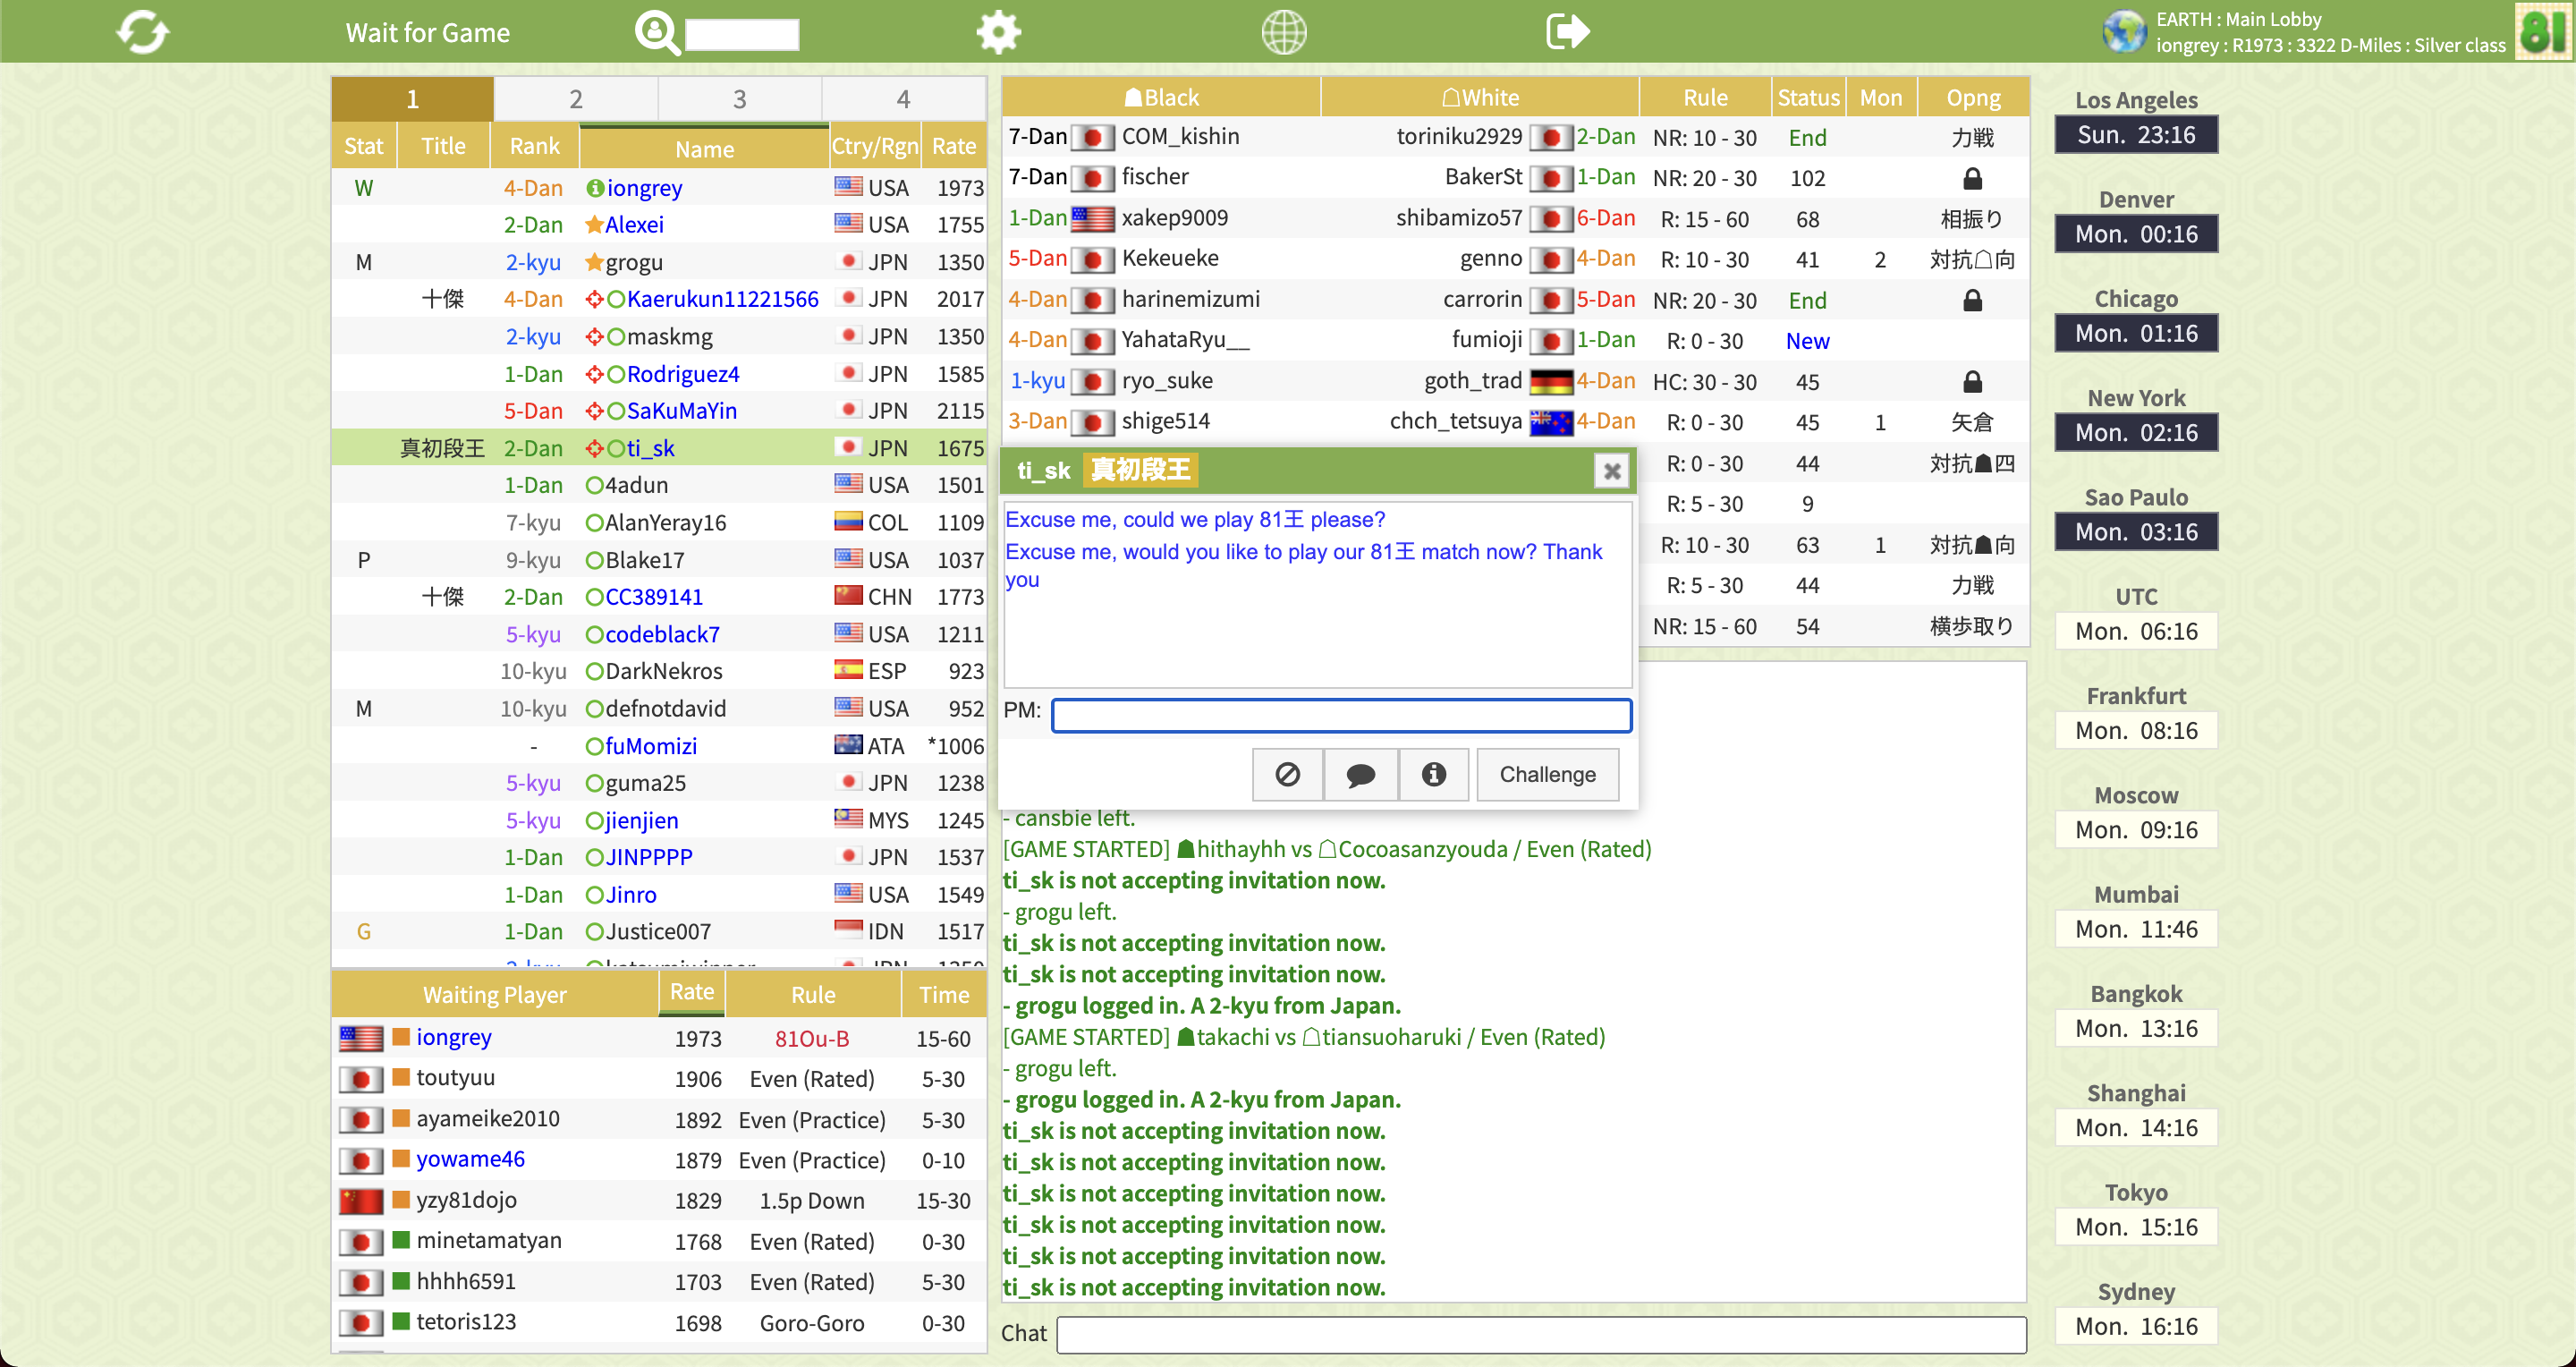Close the ti_sk message dialog
This screenshot has width=2576, height=1367.
click(x=1611, y=470)
